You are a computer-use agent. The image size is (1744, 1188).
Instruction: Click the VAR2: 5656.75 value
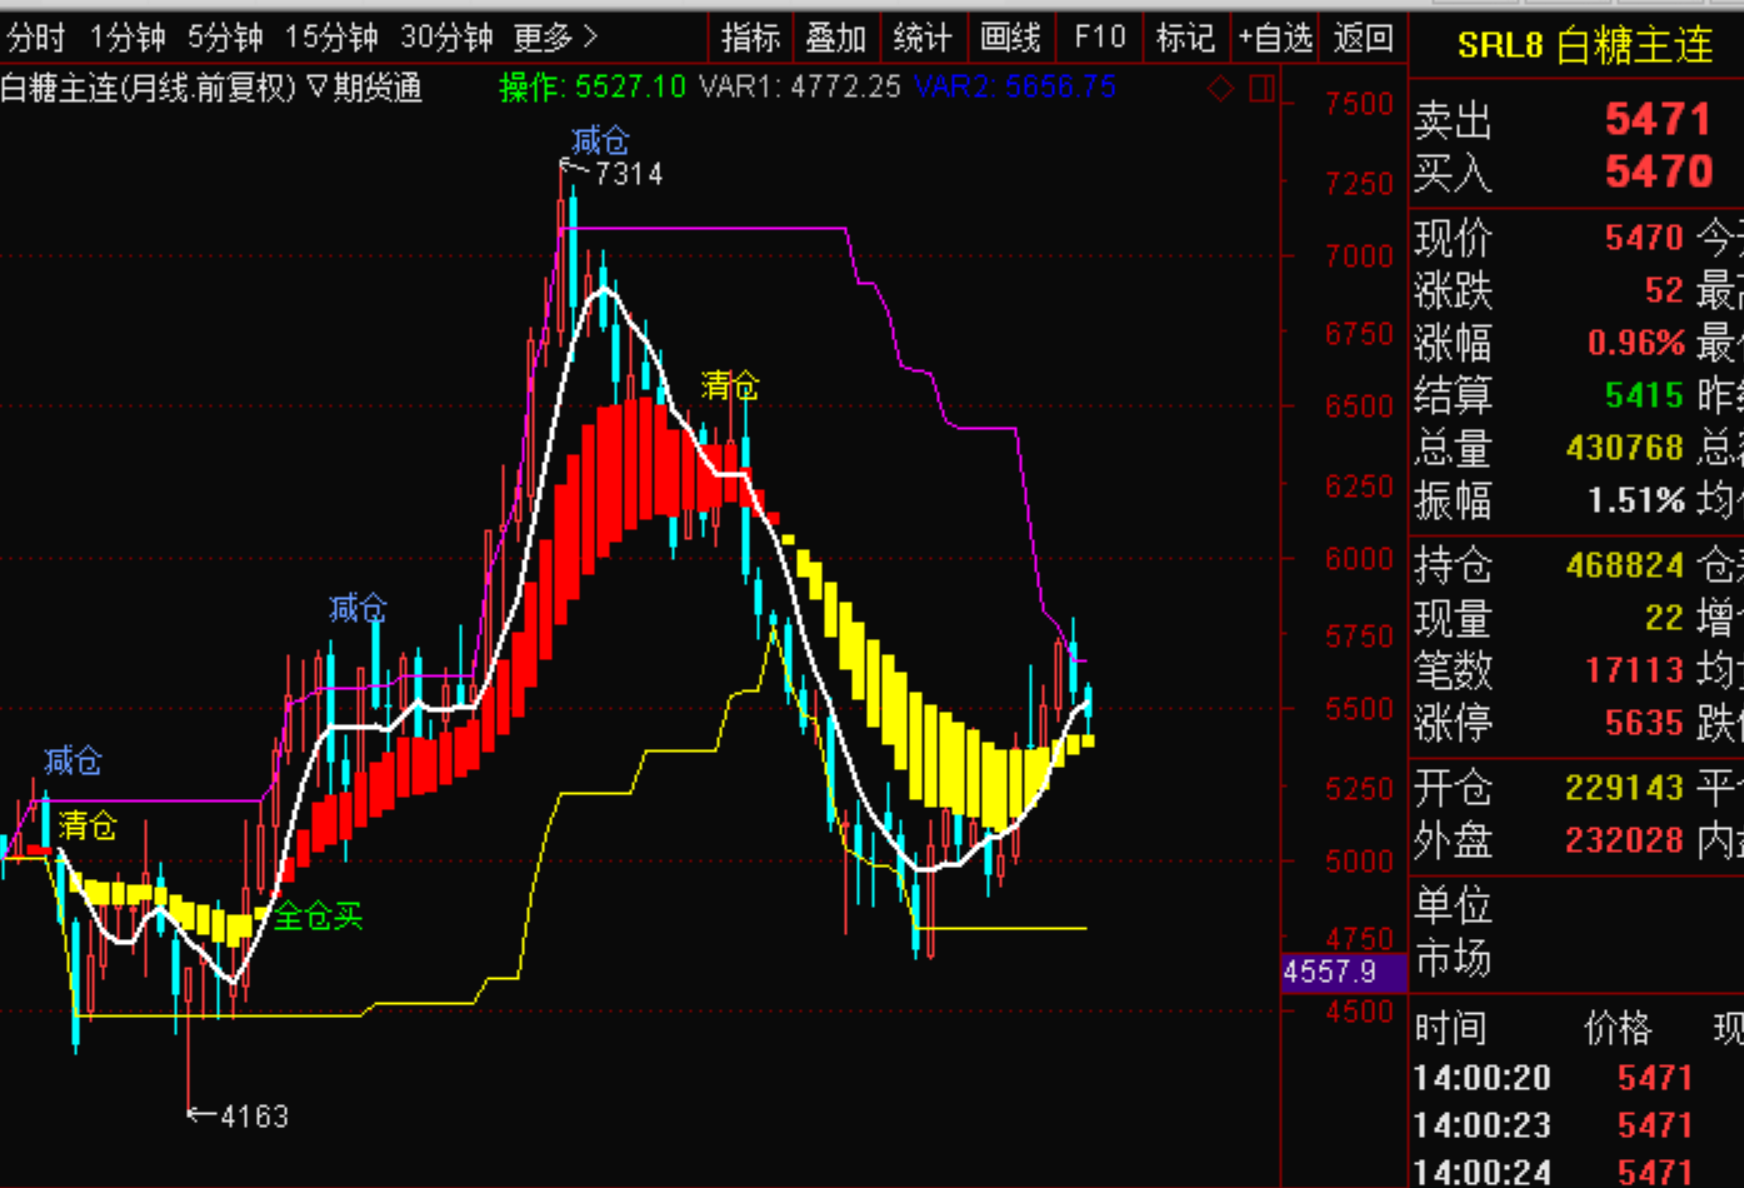[1015, 88]
